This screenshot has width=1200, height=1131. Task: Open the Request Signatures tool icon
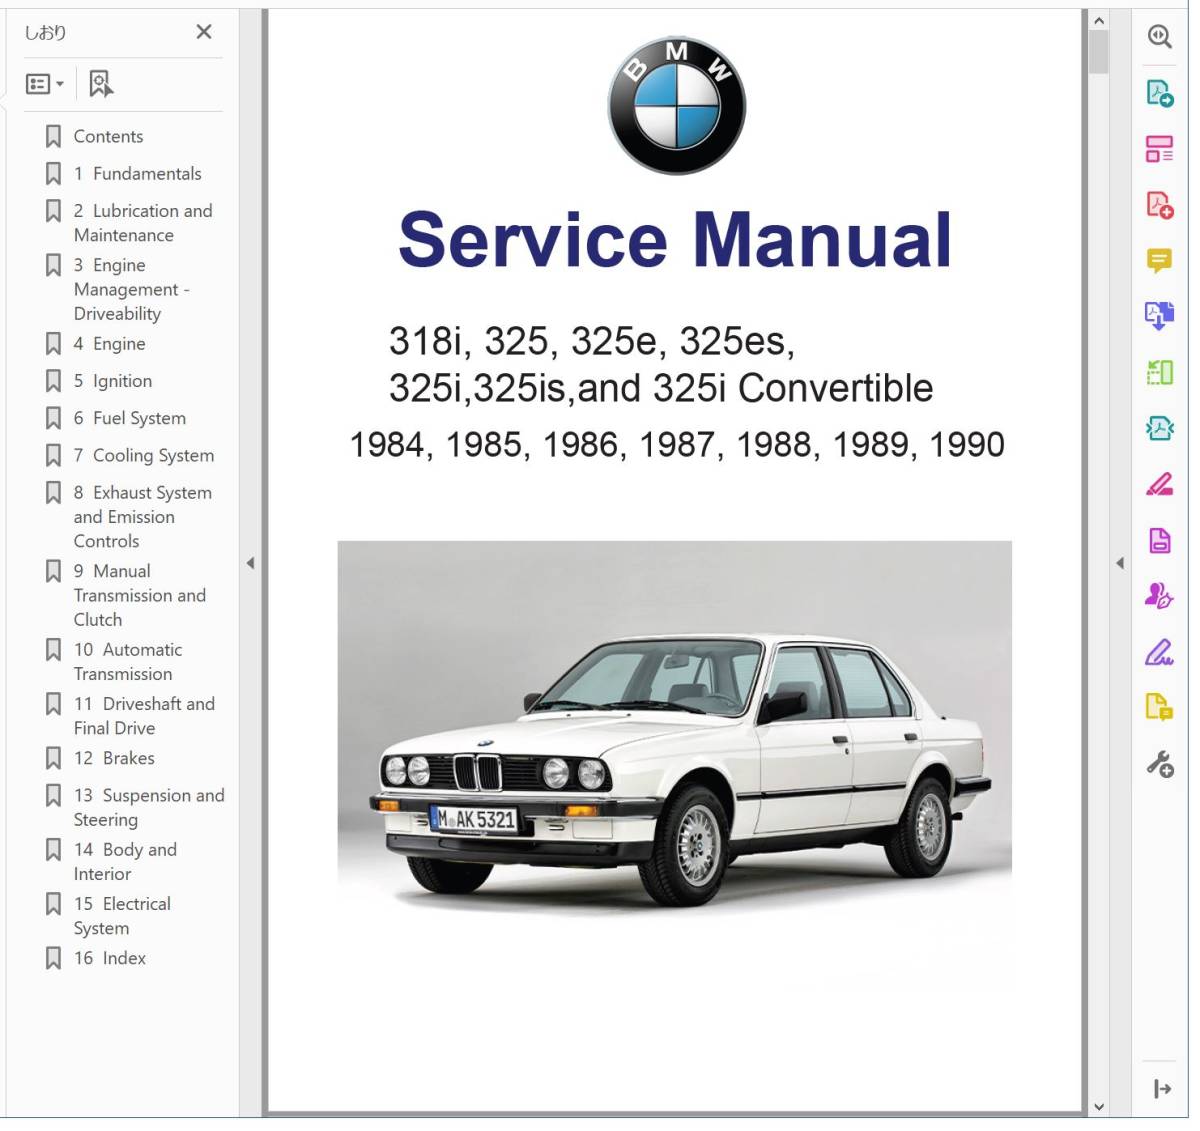[x=1160, y=597]
